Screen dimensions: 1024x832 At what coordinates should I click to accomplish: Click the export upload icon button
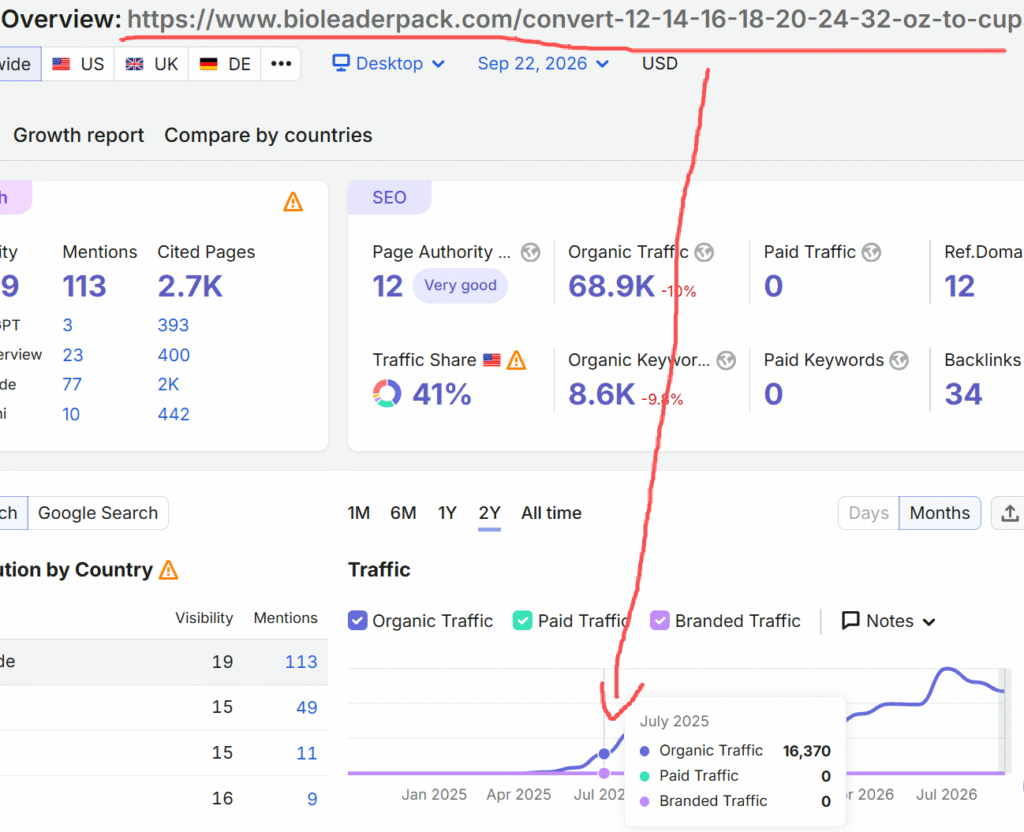(1009, 513)
